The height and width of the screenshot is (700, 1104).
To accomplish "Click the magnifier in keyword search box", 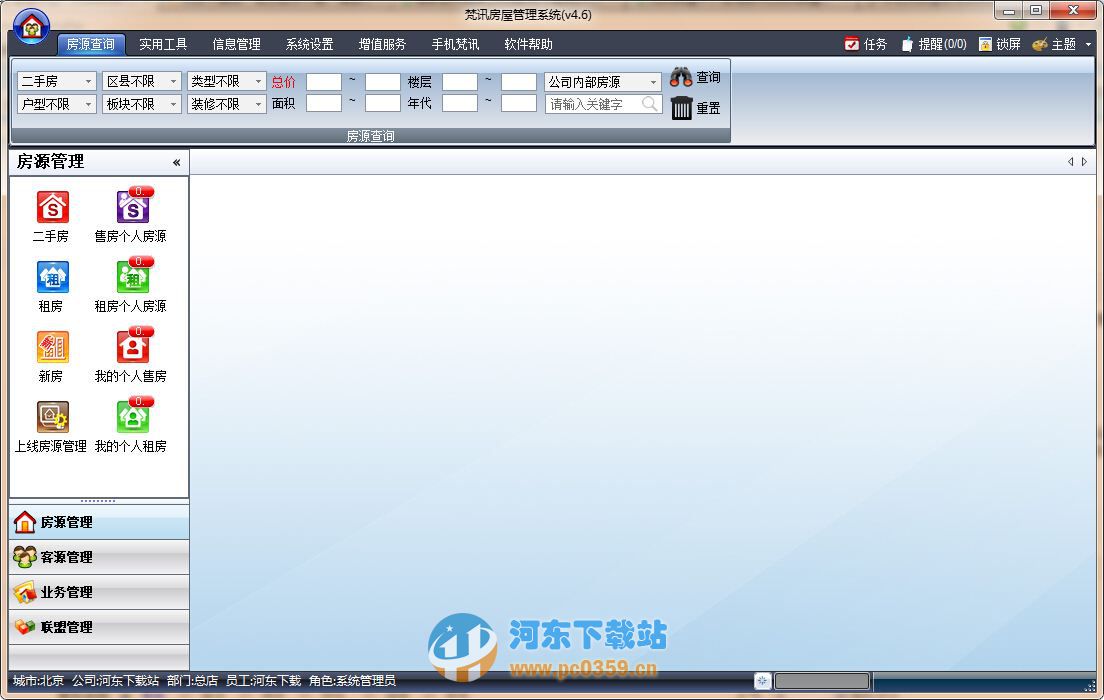I will click(650, 104).
